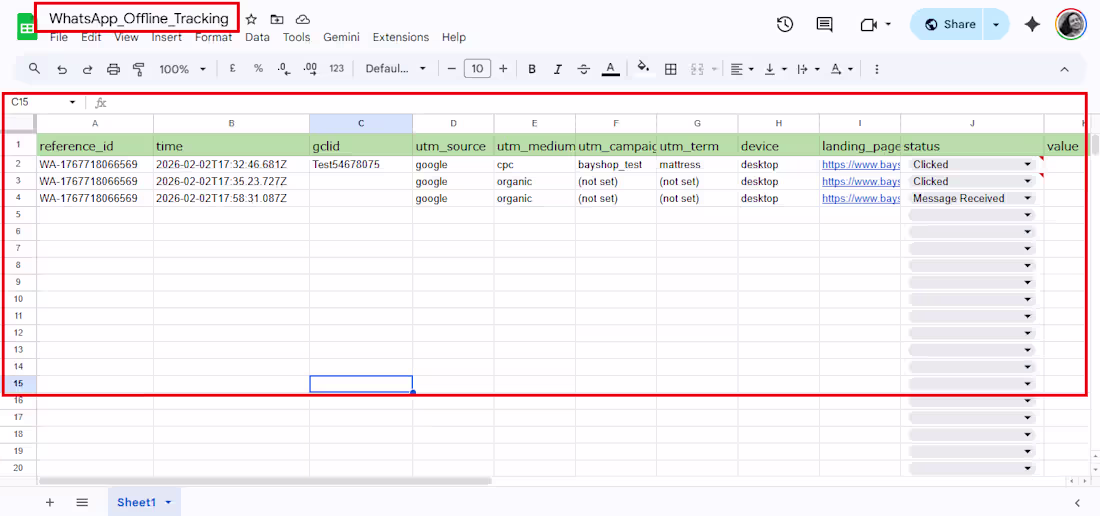Click the move to folder icon
1100x516 pixels.
pyautogui.click(x=277, y=20)
